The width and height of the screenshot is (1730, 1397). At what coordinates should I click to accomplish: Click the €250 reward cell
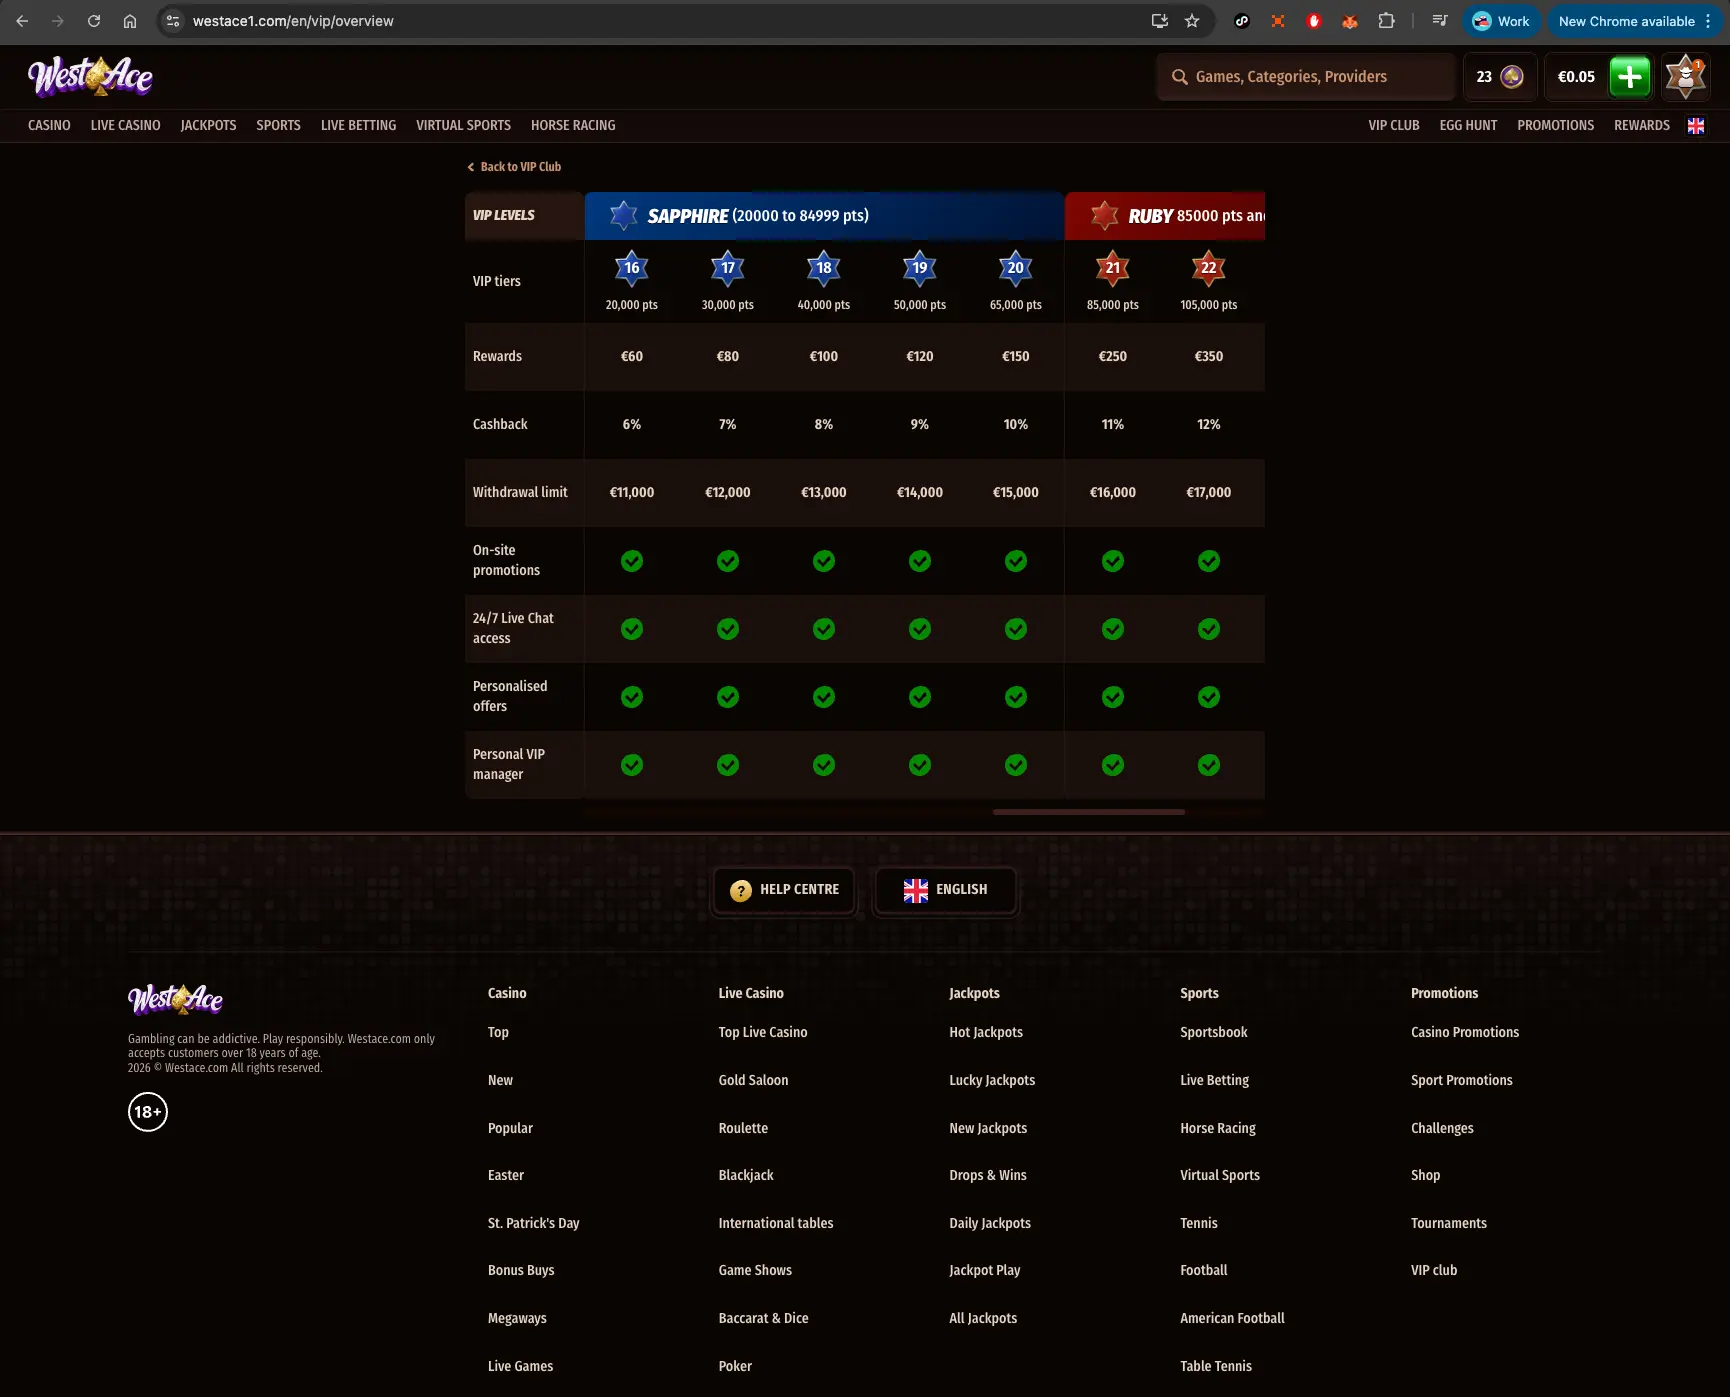[1113, 356]
